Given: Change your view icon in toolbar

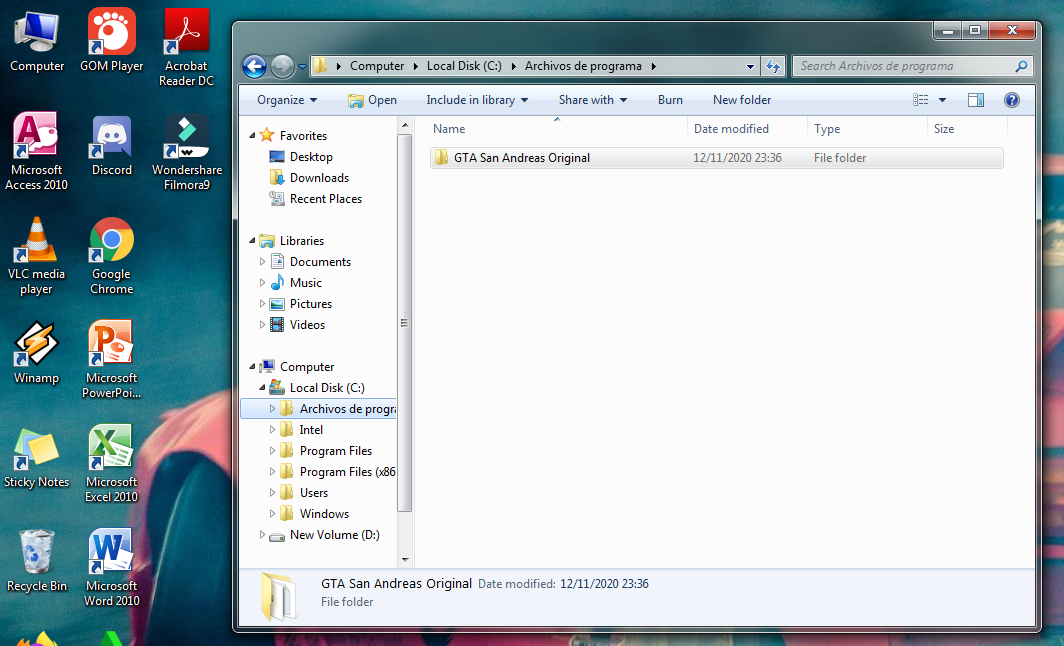Looking at the screenshot, I should pos(920,100).
